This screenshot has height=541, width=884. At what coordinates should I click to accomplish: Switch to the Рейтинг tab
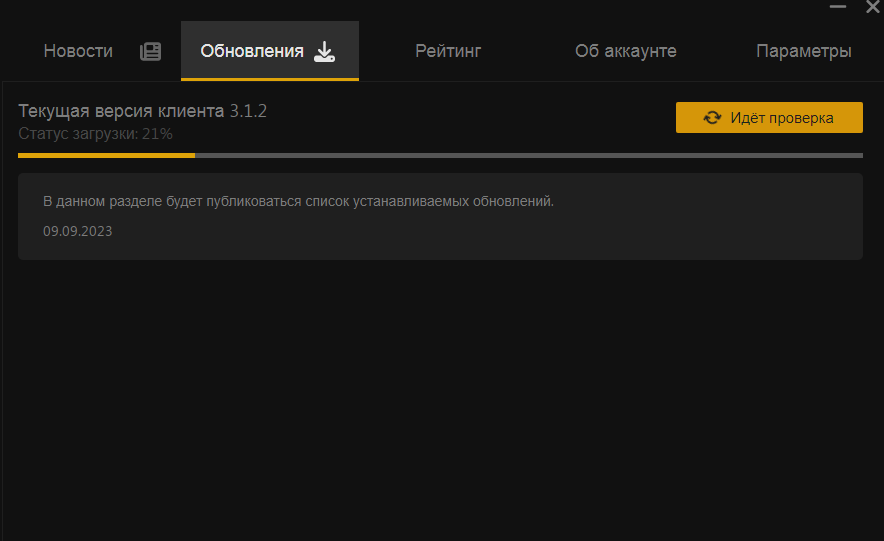click(448, 51)
